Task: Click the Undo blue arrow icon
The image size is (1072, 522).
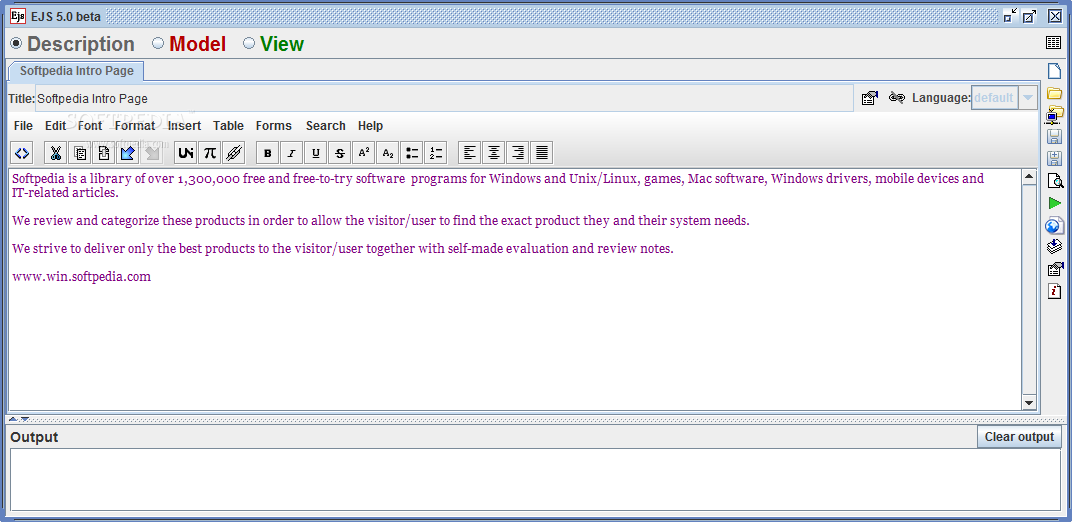Action: [128, 153]
